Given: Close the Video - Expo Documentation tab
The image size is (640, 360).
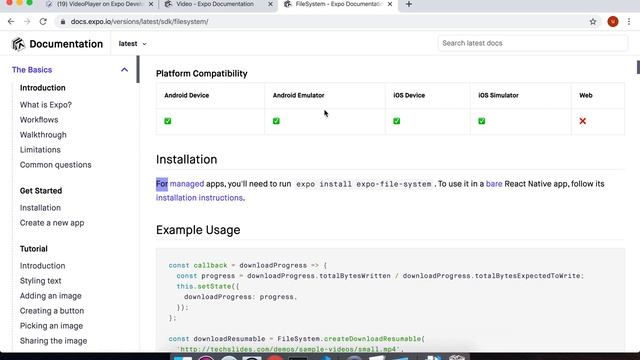Looking at the screenshot, I should coord(270,4).
